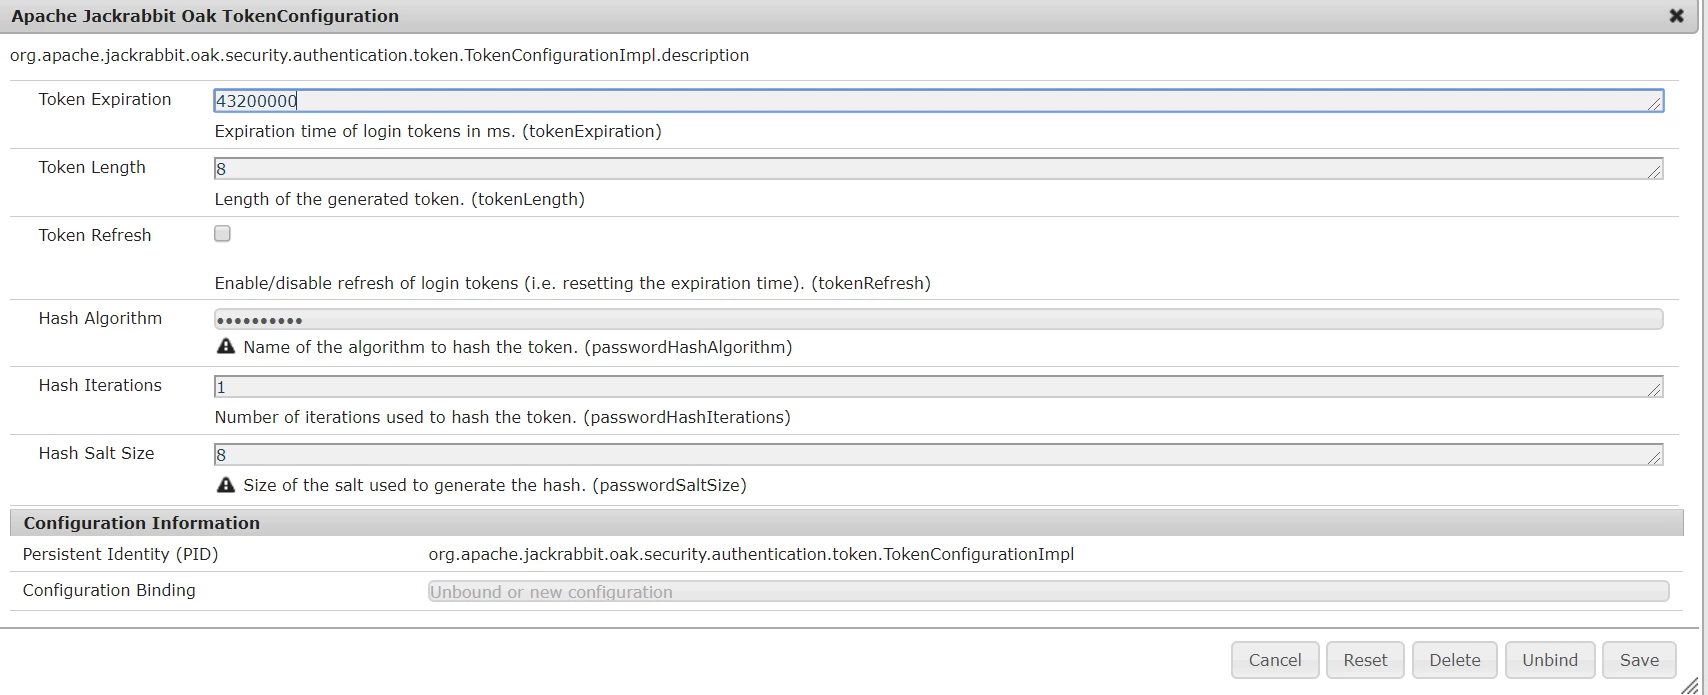Click the Hash Salt Size label
Viewport: 1708px width, 695px height.
[96, 453]
